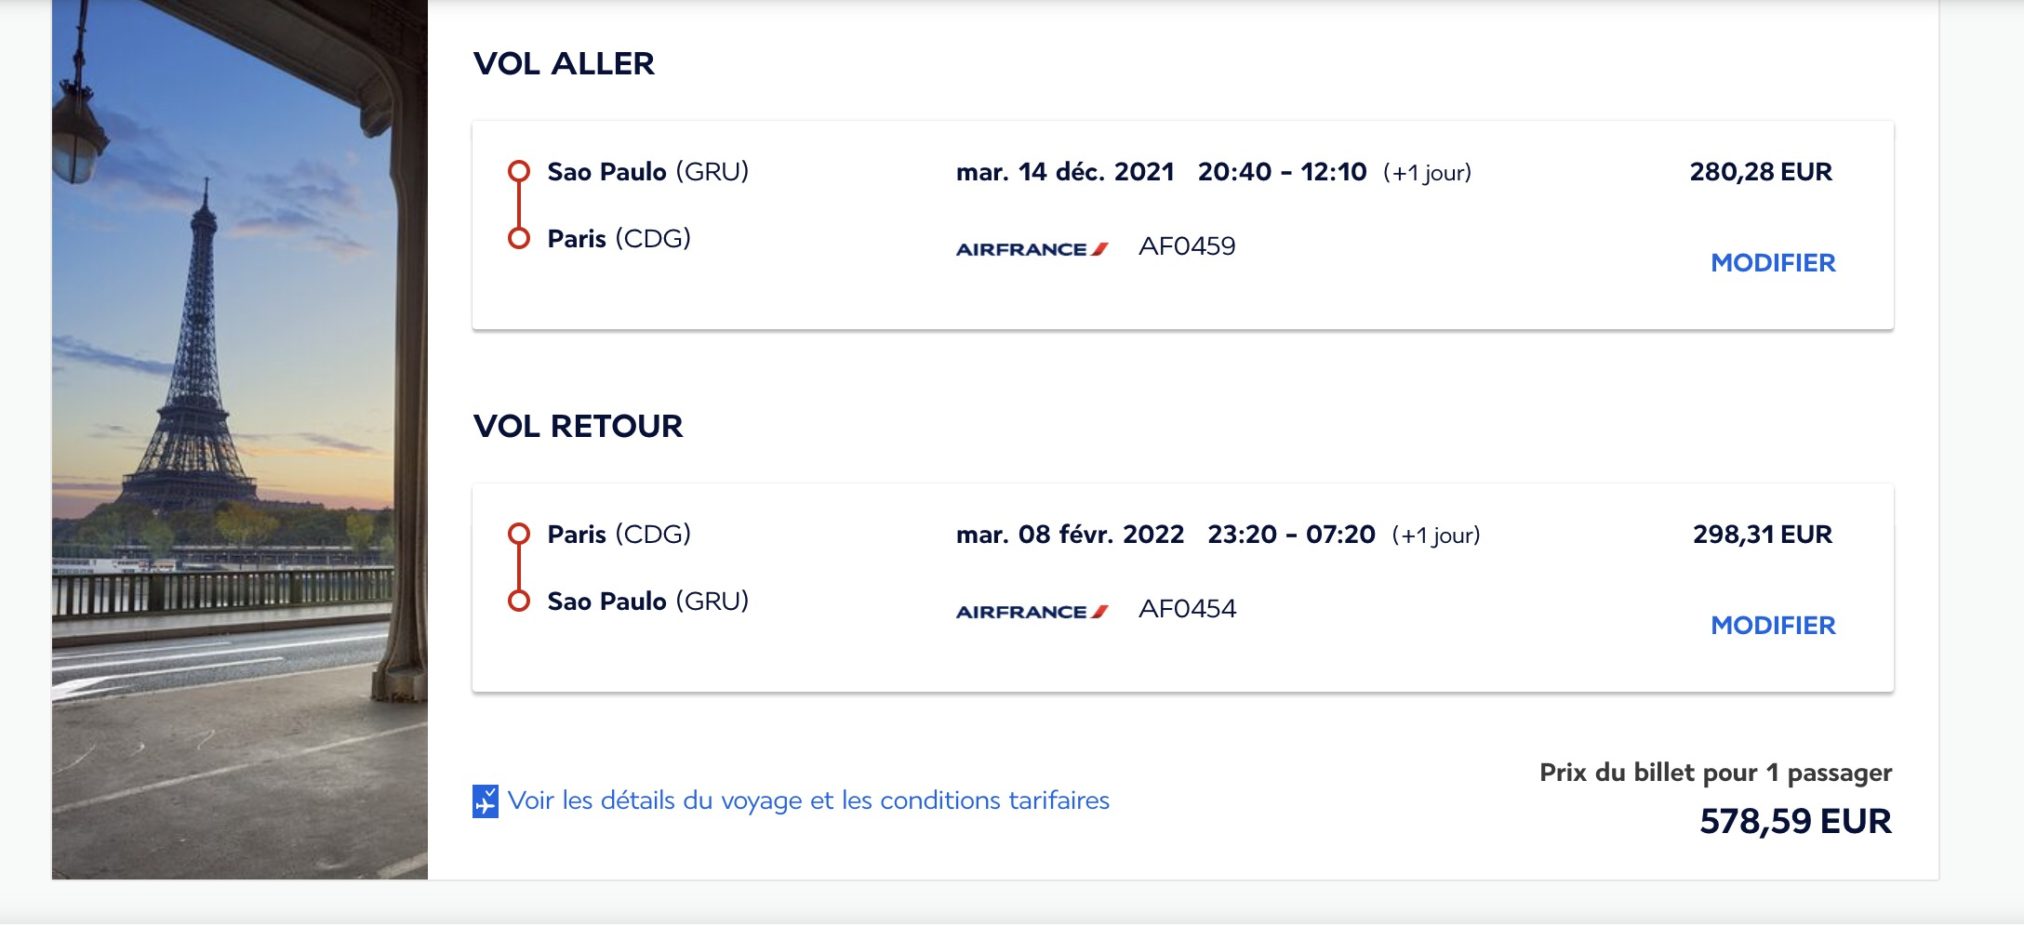The width and height of the screenshot is (2024, 926).
Task: Click the 280,28 EUR outbound price
Action: (1760, 172)
